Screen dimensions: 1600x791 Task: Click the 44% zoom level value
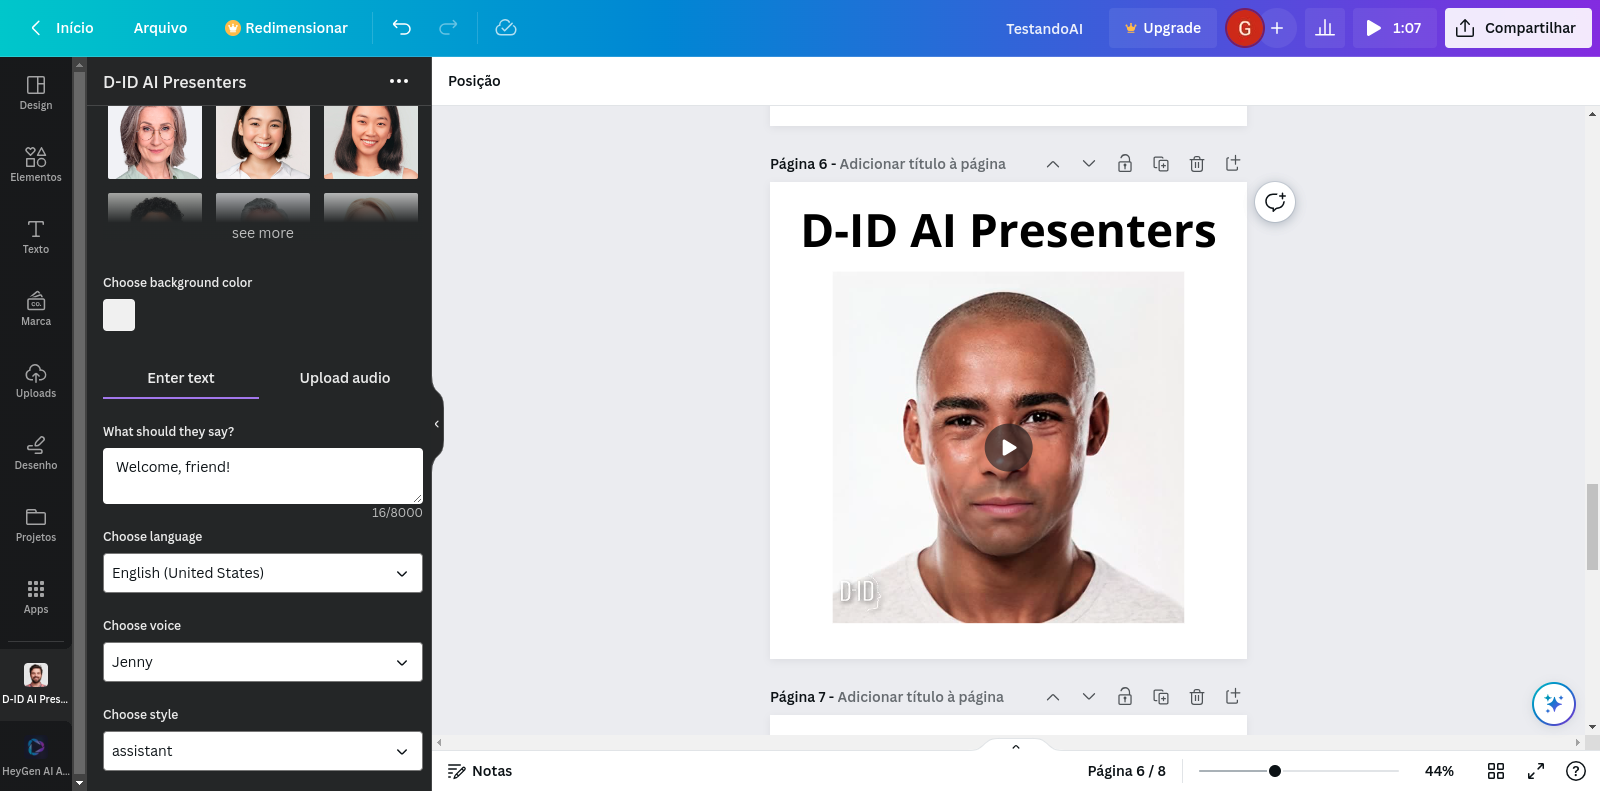pyautogui.click(x=1439, y=771)
